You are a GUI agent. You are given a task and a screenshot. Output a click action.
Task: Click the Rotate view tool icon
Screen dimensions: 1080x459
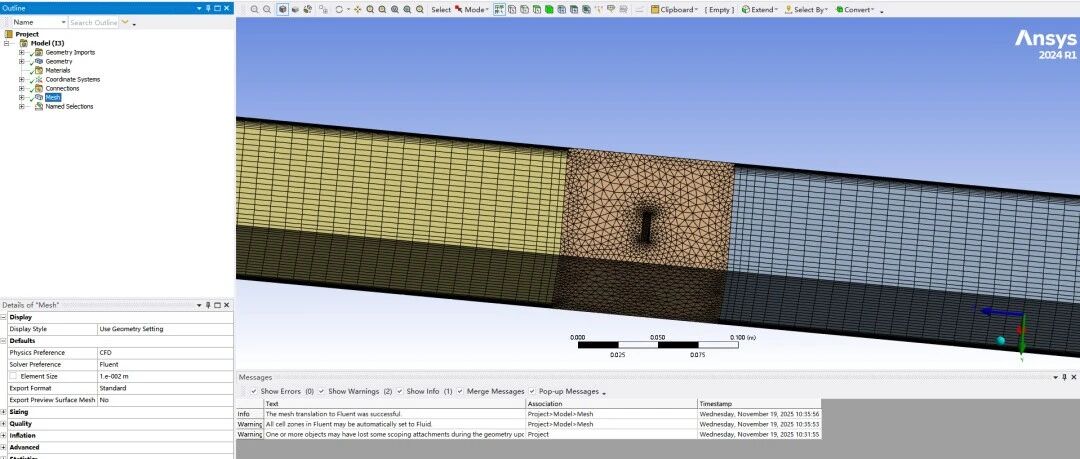(x=340, y=9)
